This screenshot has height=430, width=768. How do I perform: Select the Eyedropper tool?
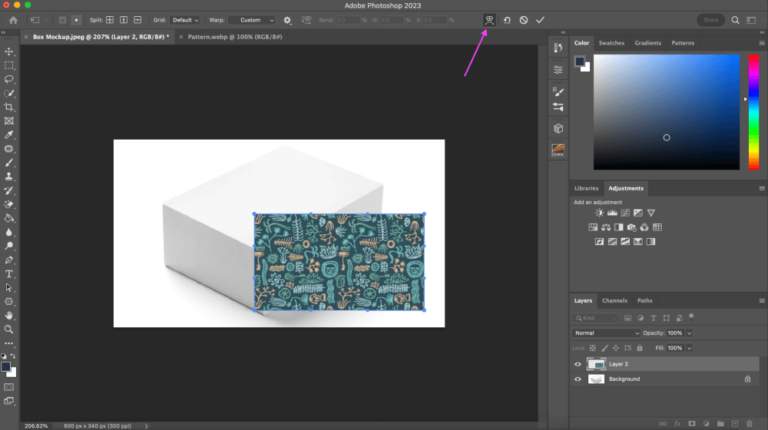(9, 135)
